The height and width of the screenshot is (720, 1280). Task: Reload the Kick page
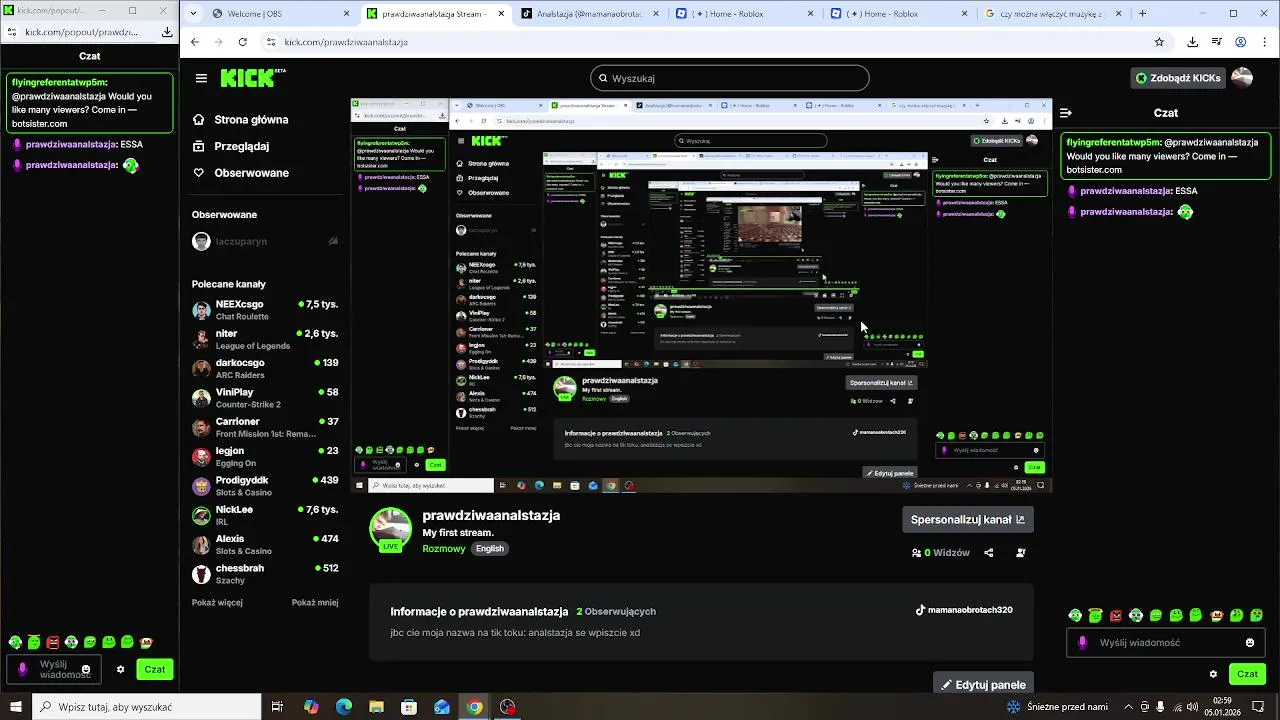242,42
